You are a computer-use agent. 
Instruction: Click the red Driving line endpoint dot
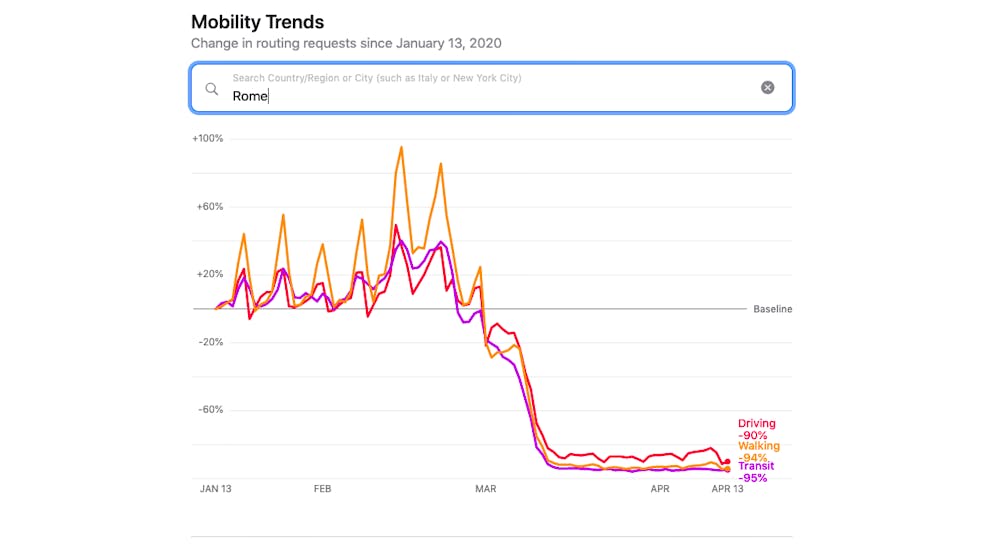727,462
